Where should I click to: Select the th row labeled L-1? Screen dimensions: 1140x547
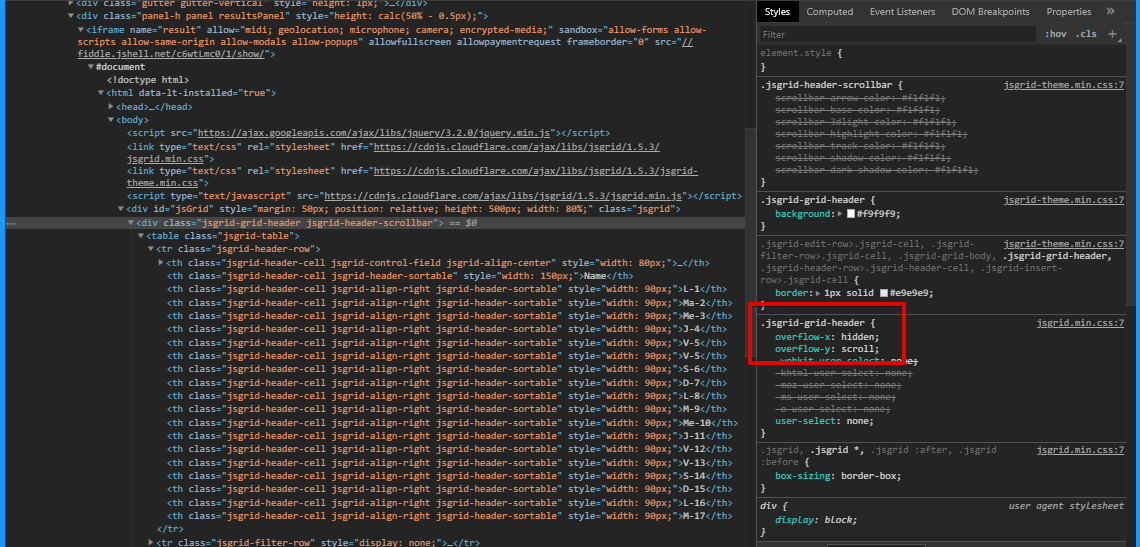pos(446,290)
